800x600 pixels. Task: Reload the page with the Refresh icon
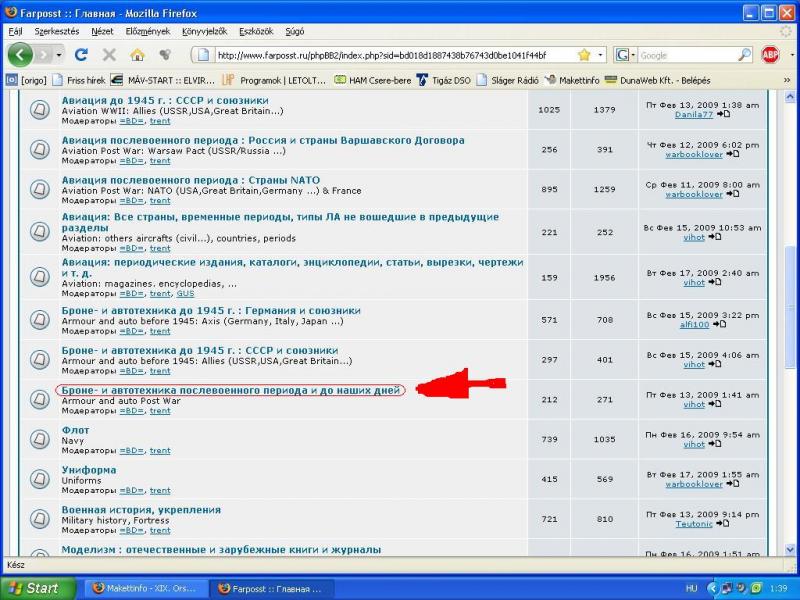pos(81,55)
